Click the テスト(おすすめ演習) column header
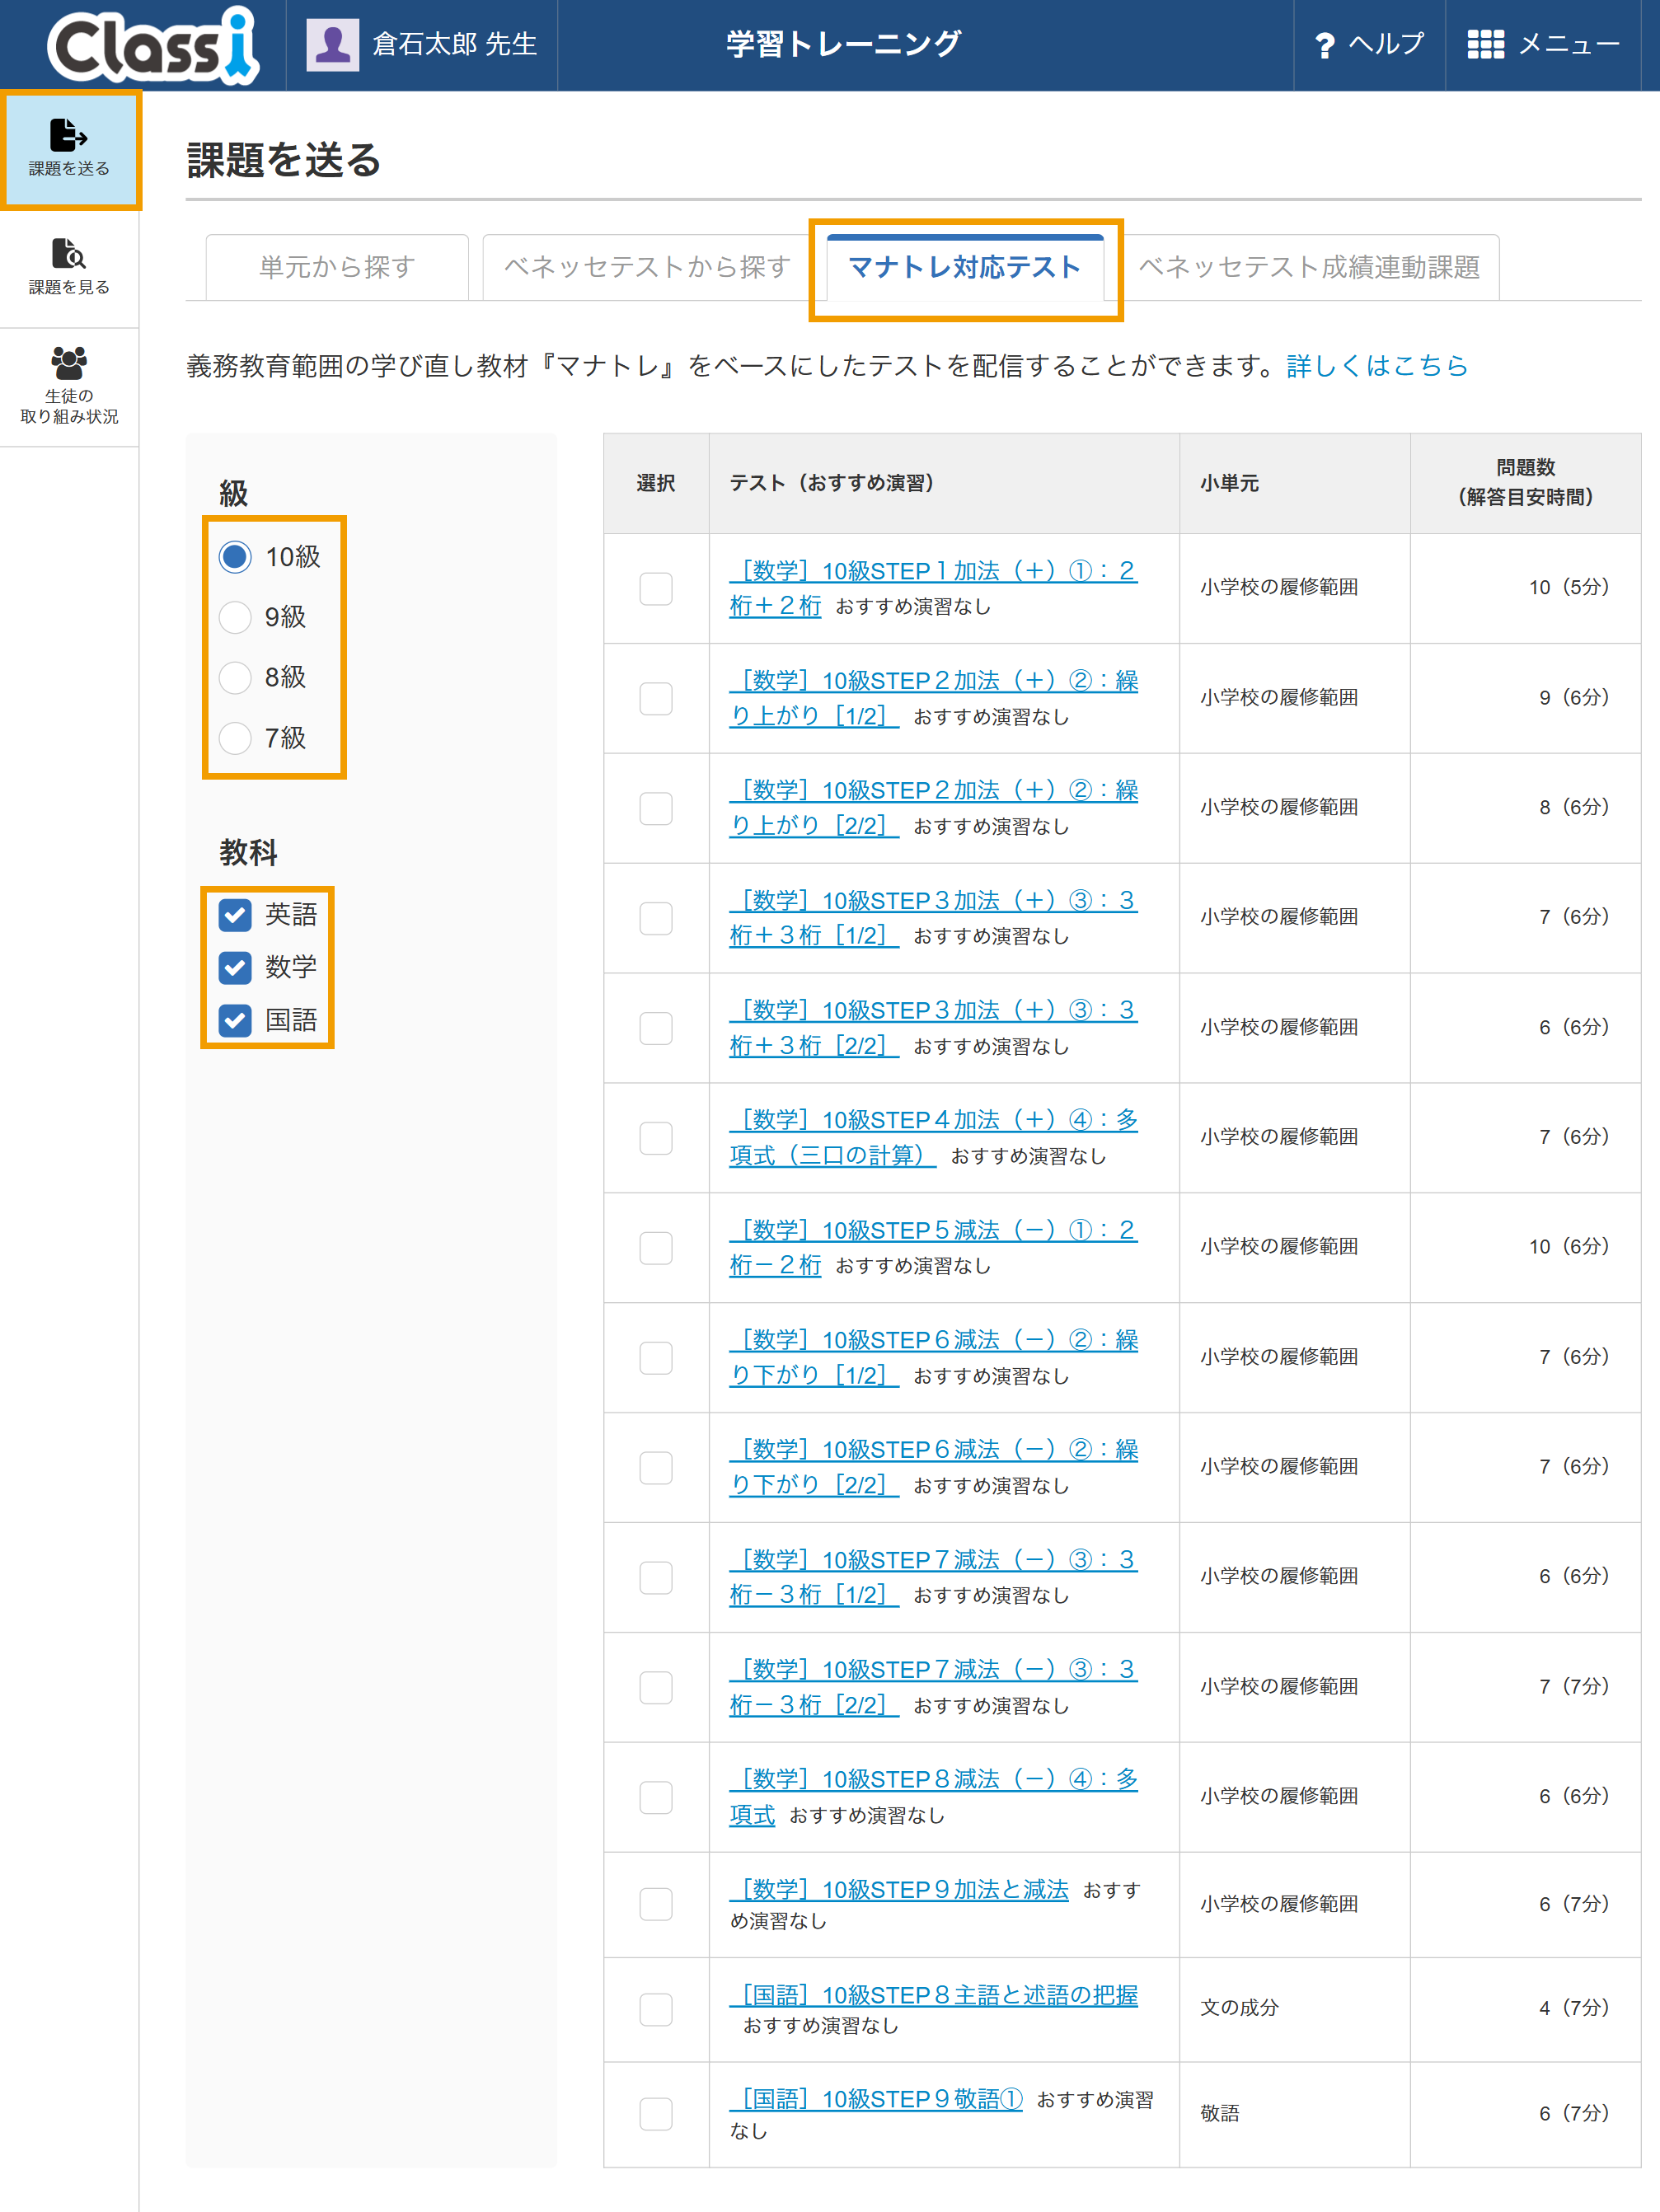The width and height of the screenshot is (1660, 2212). (x=944, y=483)
